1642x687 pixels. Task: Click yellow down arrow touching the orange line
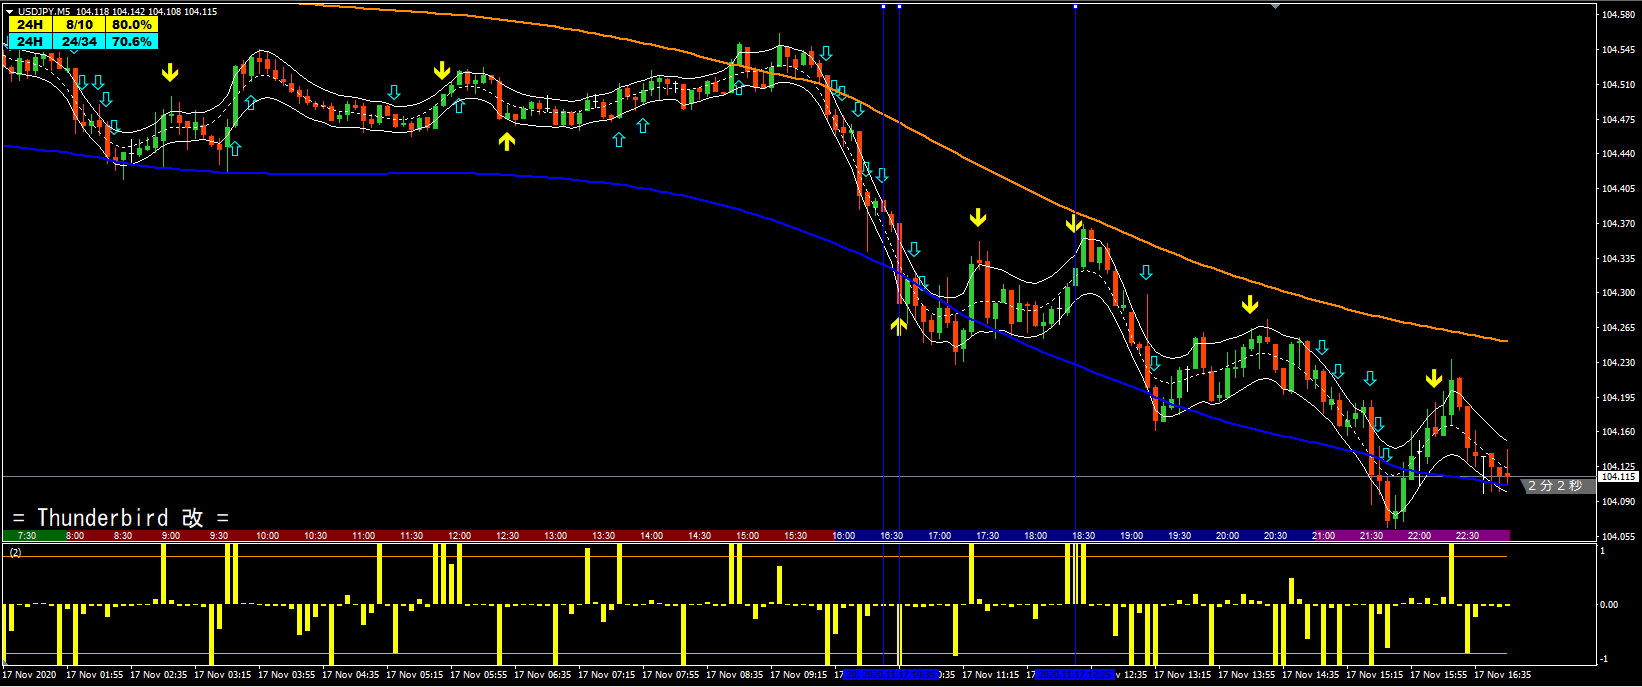(x=1073, y=223)
